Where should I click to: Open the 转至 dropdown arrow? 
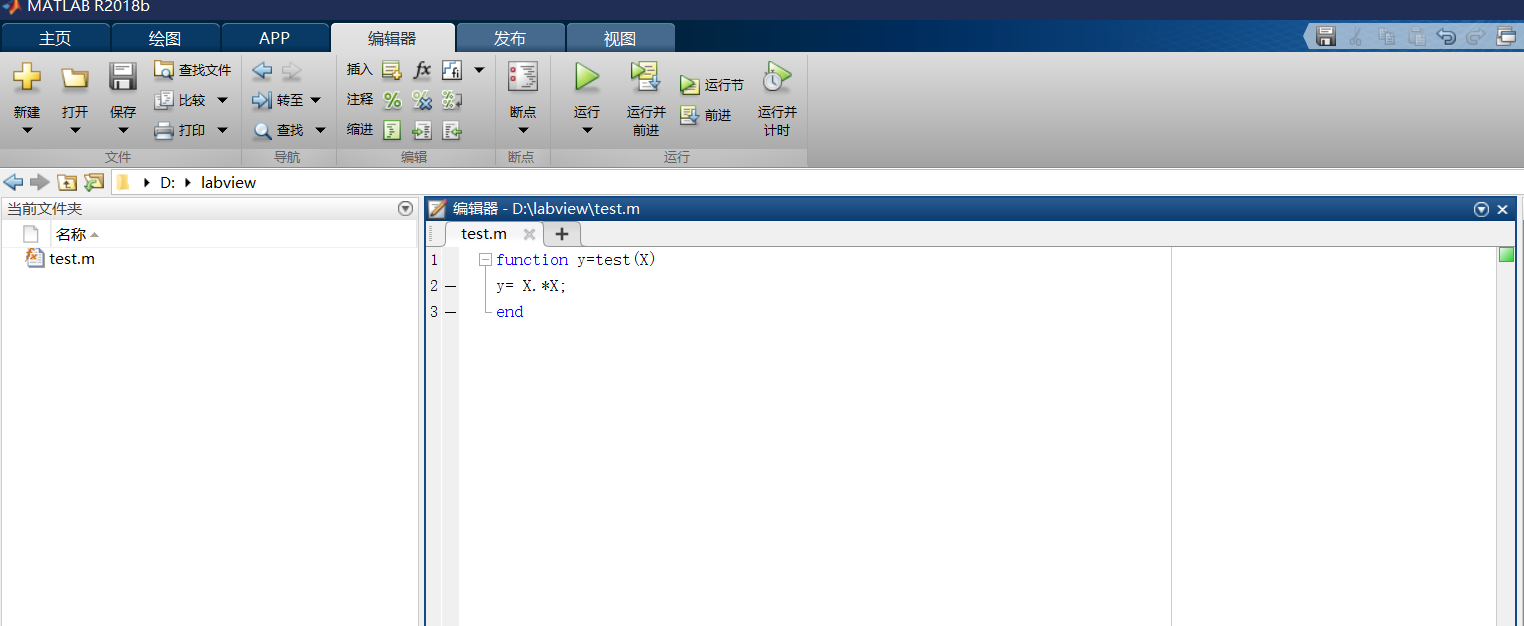pos(315,100)
